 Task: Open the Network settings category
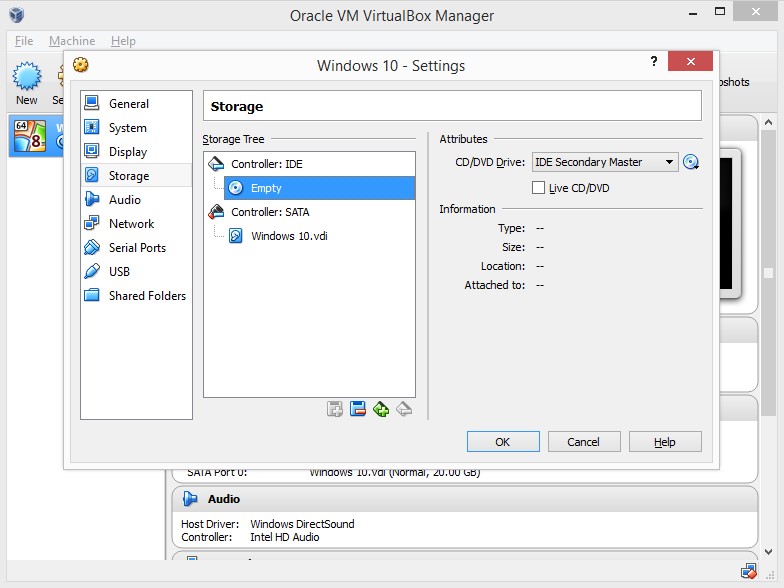(136, 224)
